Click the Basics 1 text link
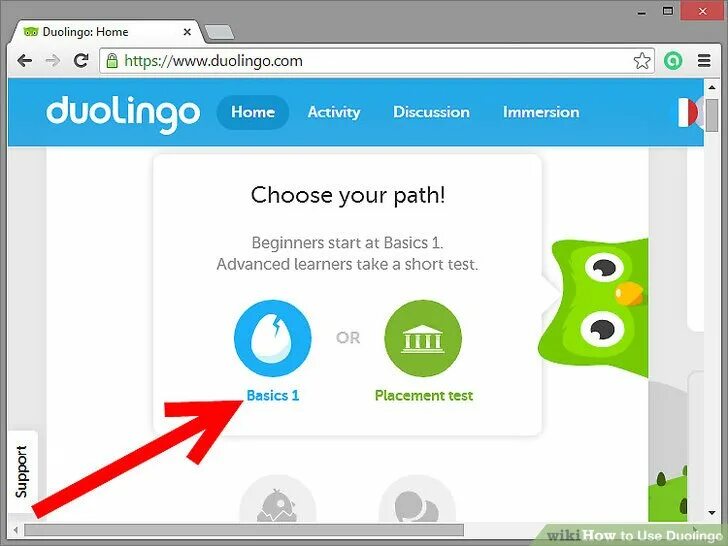This screenshot has height=546, width=728. point(273,396)
